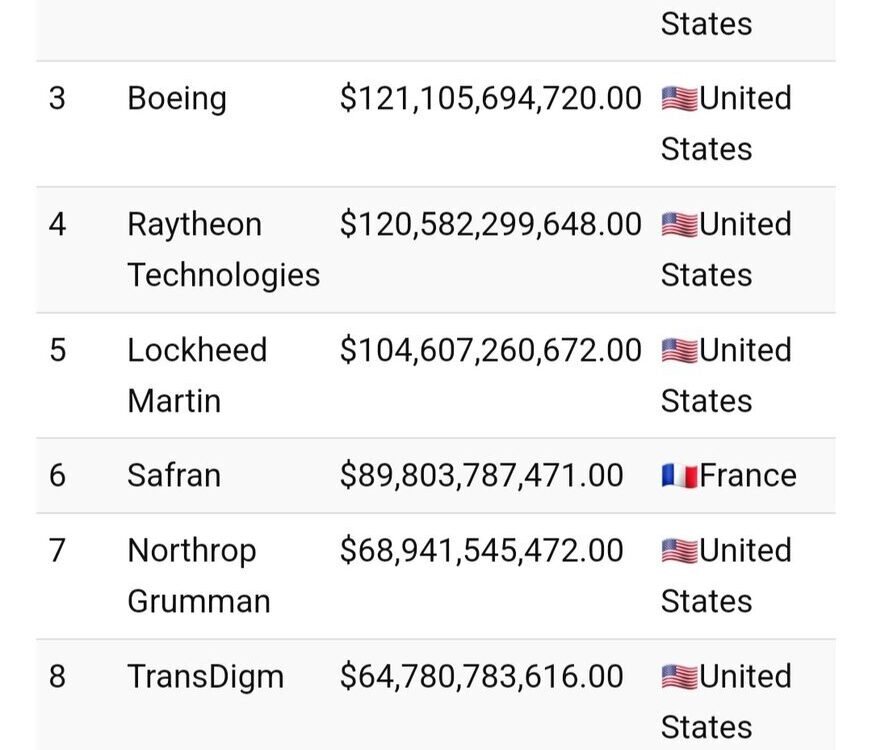872x750 pixels.
Task: Click the US flag in Raytheon row
Action: [679, 226]
